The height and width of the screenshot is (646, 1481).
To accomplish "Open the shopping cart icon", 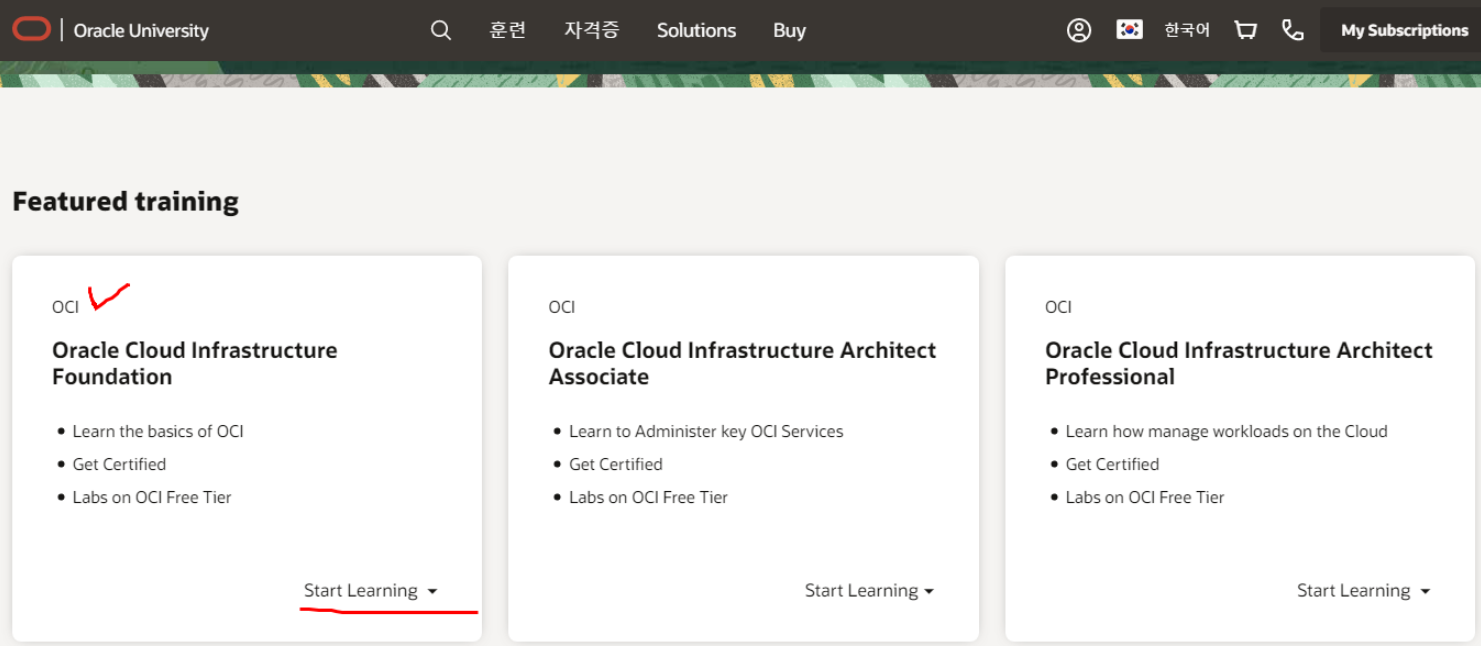I will pos(1246,30).
